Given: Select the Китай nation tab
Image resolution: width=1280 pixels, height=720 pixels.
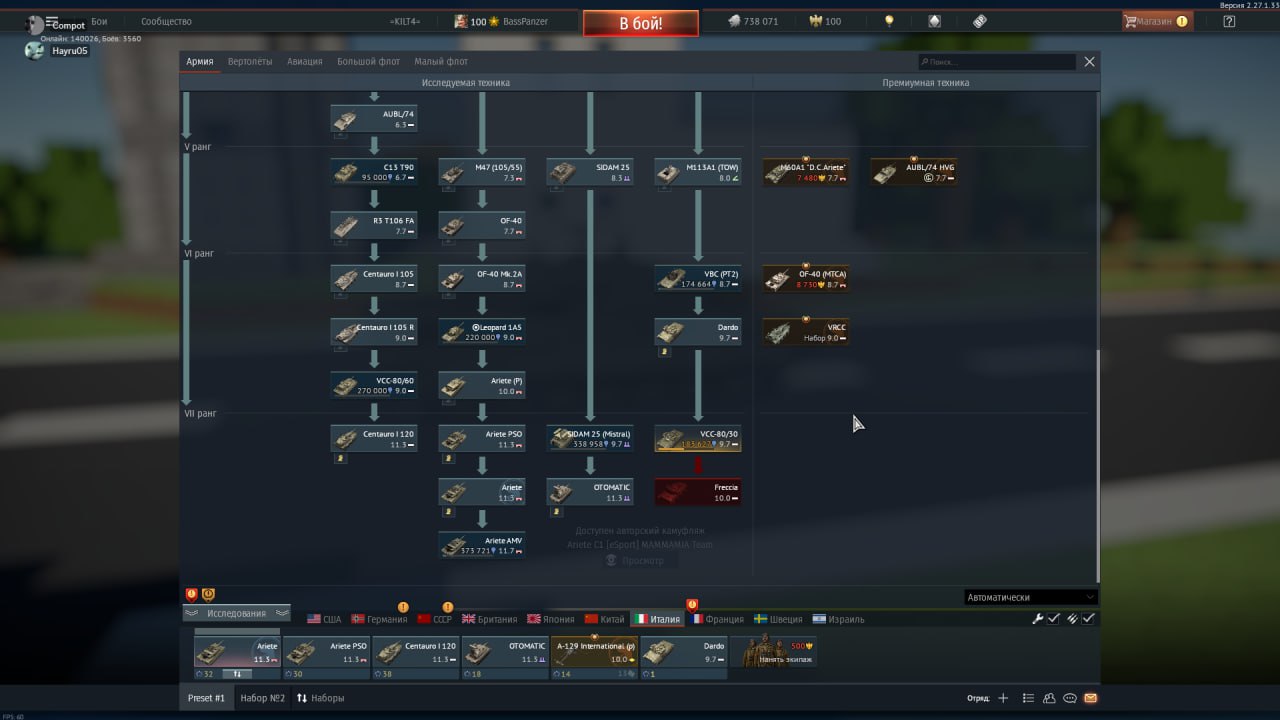Looking at the screenshot, I should click(604, 619).
